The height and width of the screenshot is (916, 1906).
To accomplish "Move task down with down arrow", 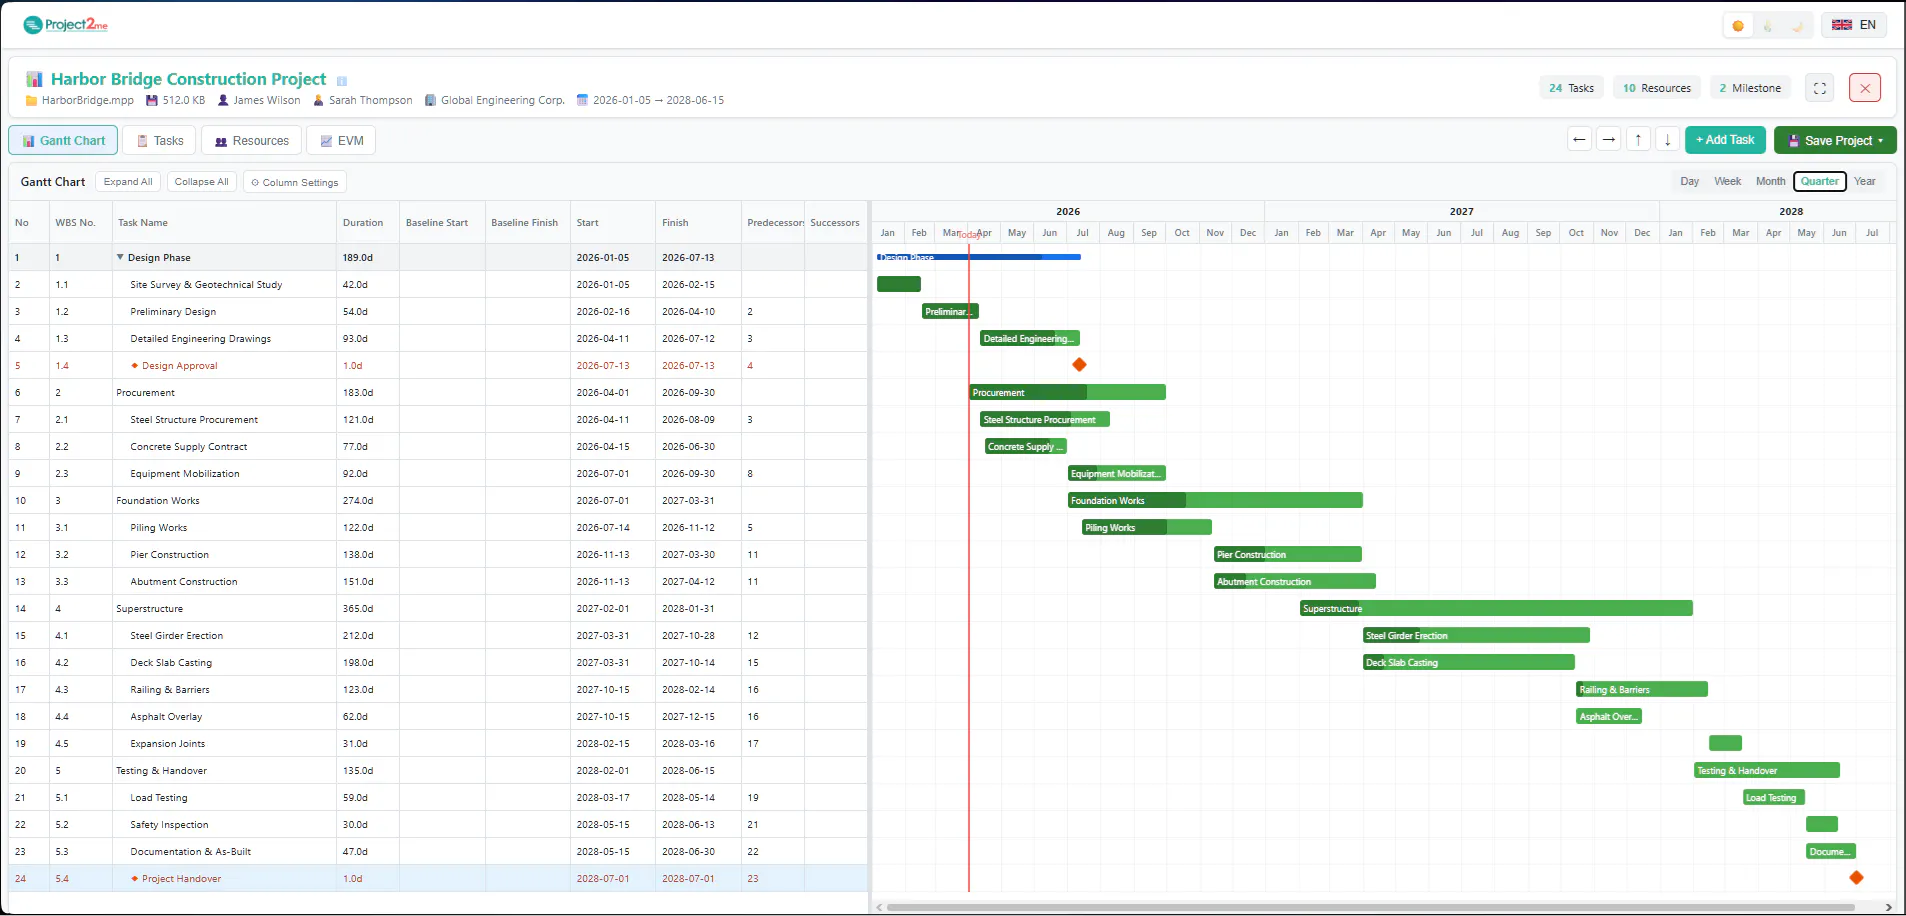I will tap(1667, 140).
